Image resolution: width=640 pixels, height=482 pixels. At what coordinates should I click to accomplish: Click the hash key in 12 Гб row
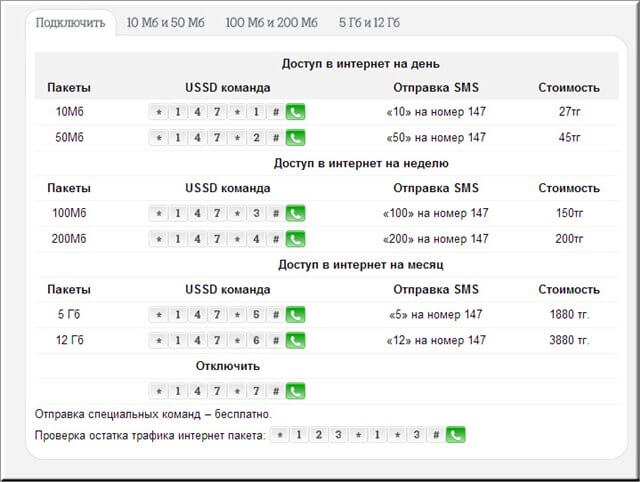(276, 340)
